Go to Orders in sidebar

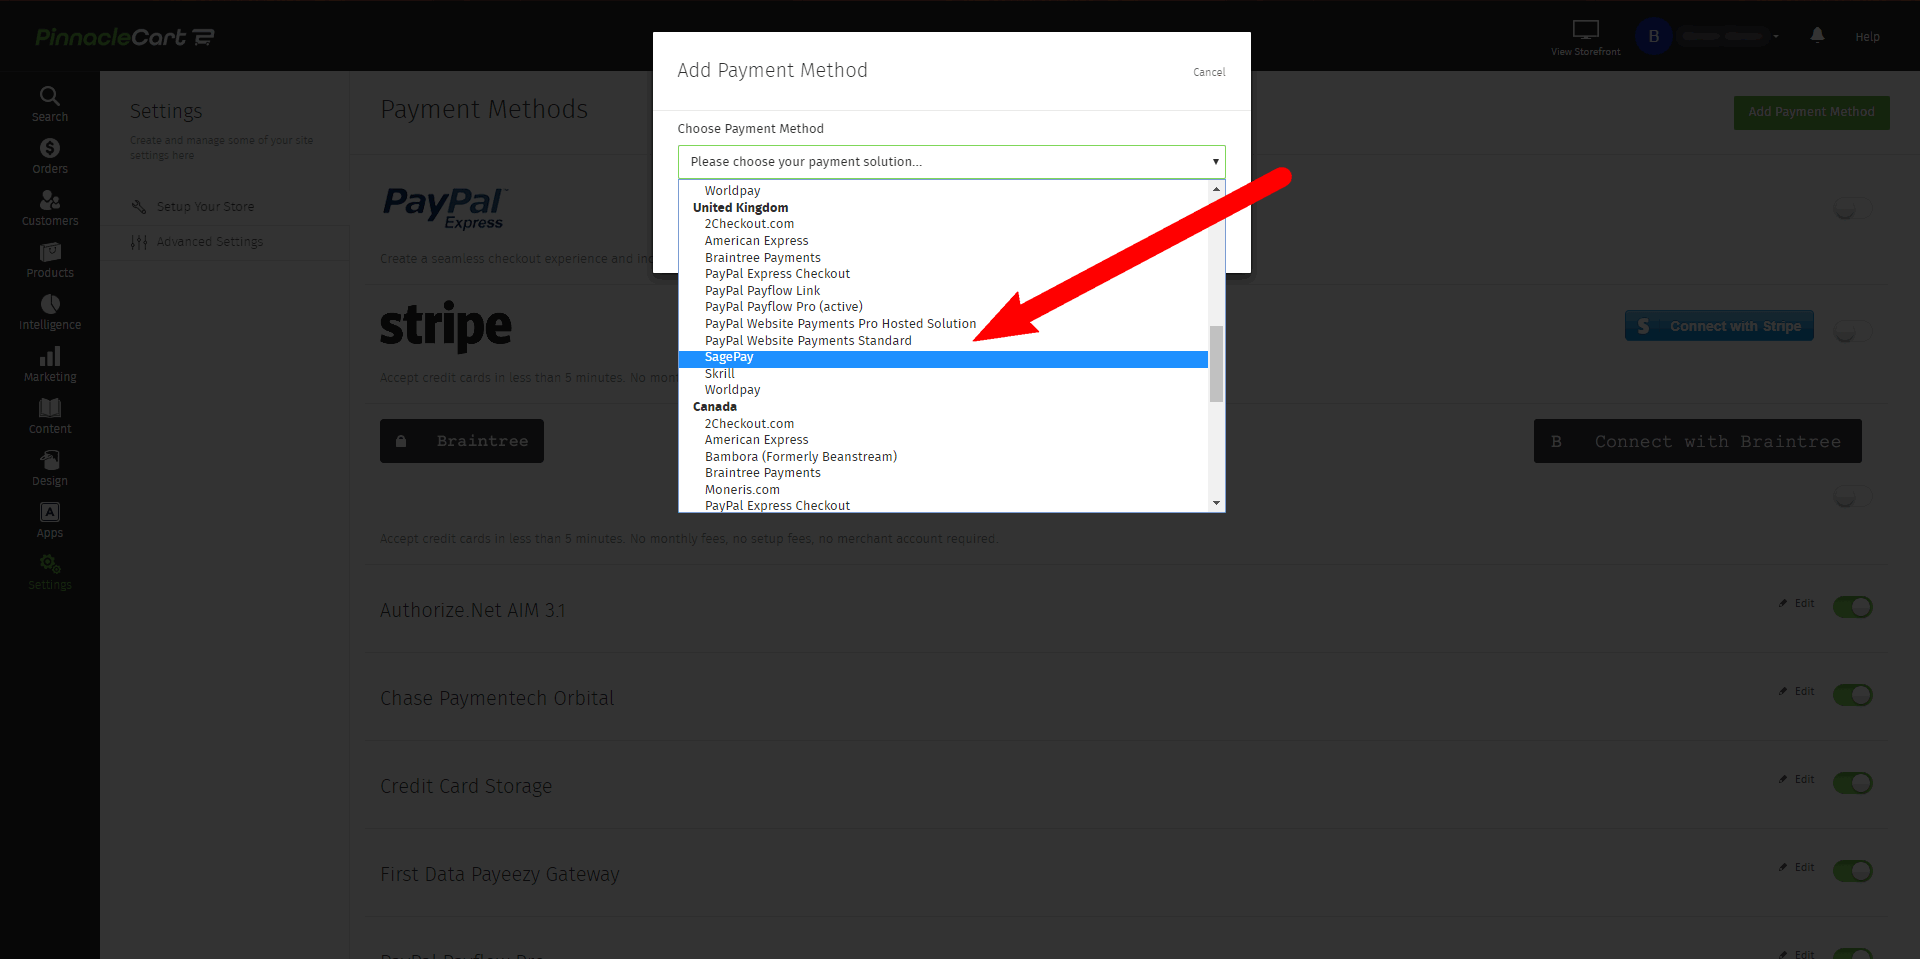[49, 156]
